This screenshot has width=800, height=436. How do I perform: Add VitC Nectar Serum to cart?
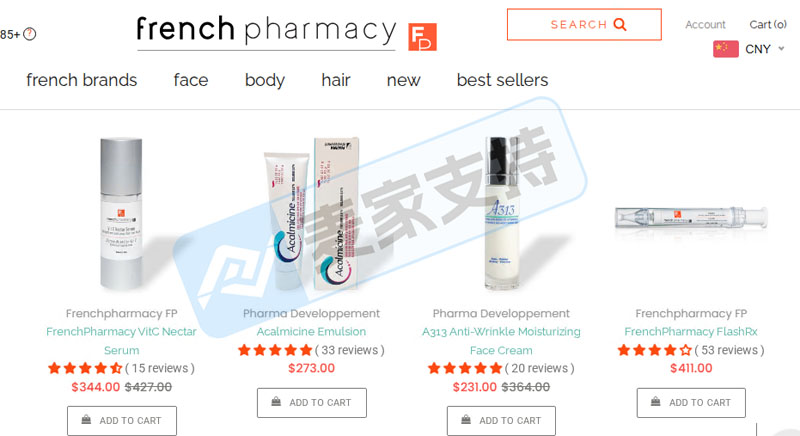pyautogui.click(x=122, y=421)
